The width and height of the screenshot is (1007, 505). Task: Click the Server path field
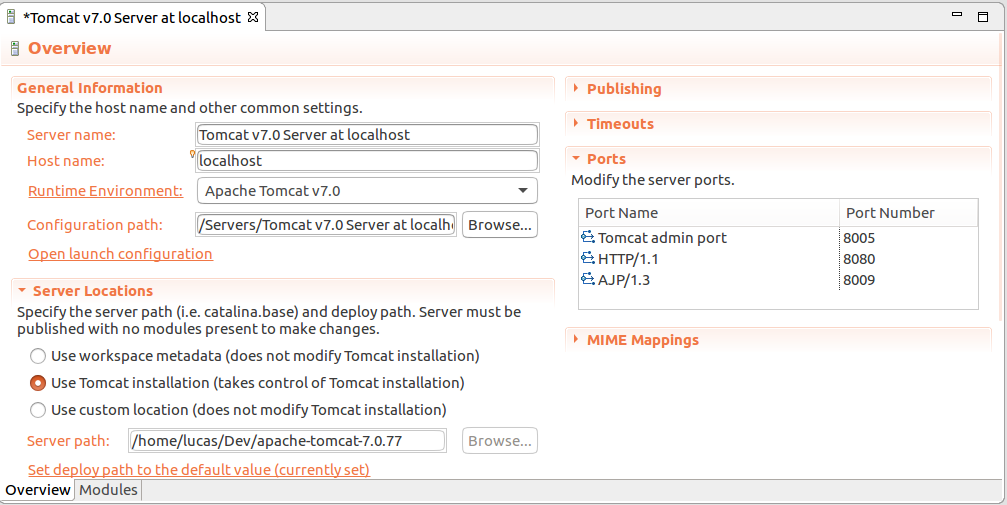pyautogui.click(x=287, y=441)
